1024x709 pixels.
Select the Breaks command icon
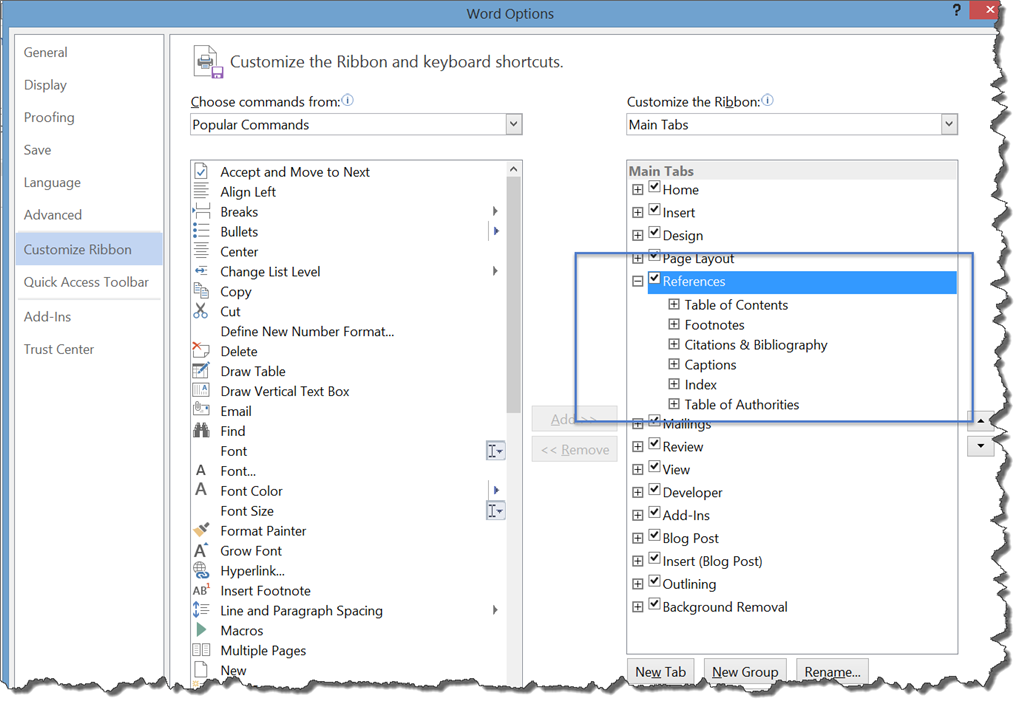coord(201,211)
